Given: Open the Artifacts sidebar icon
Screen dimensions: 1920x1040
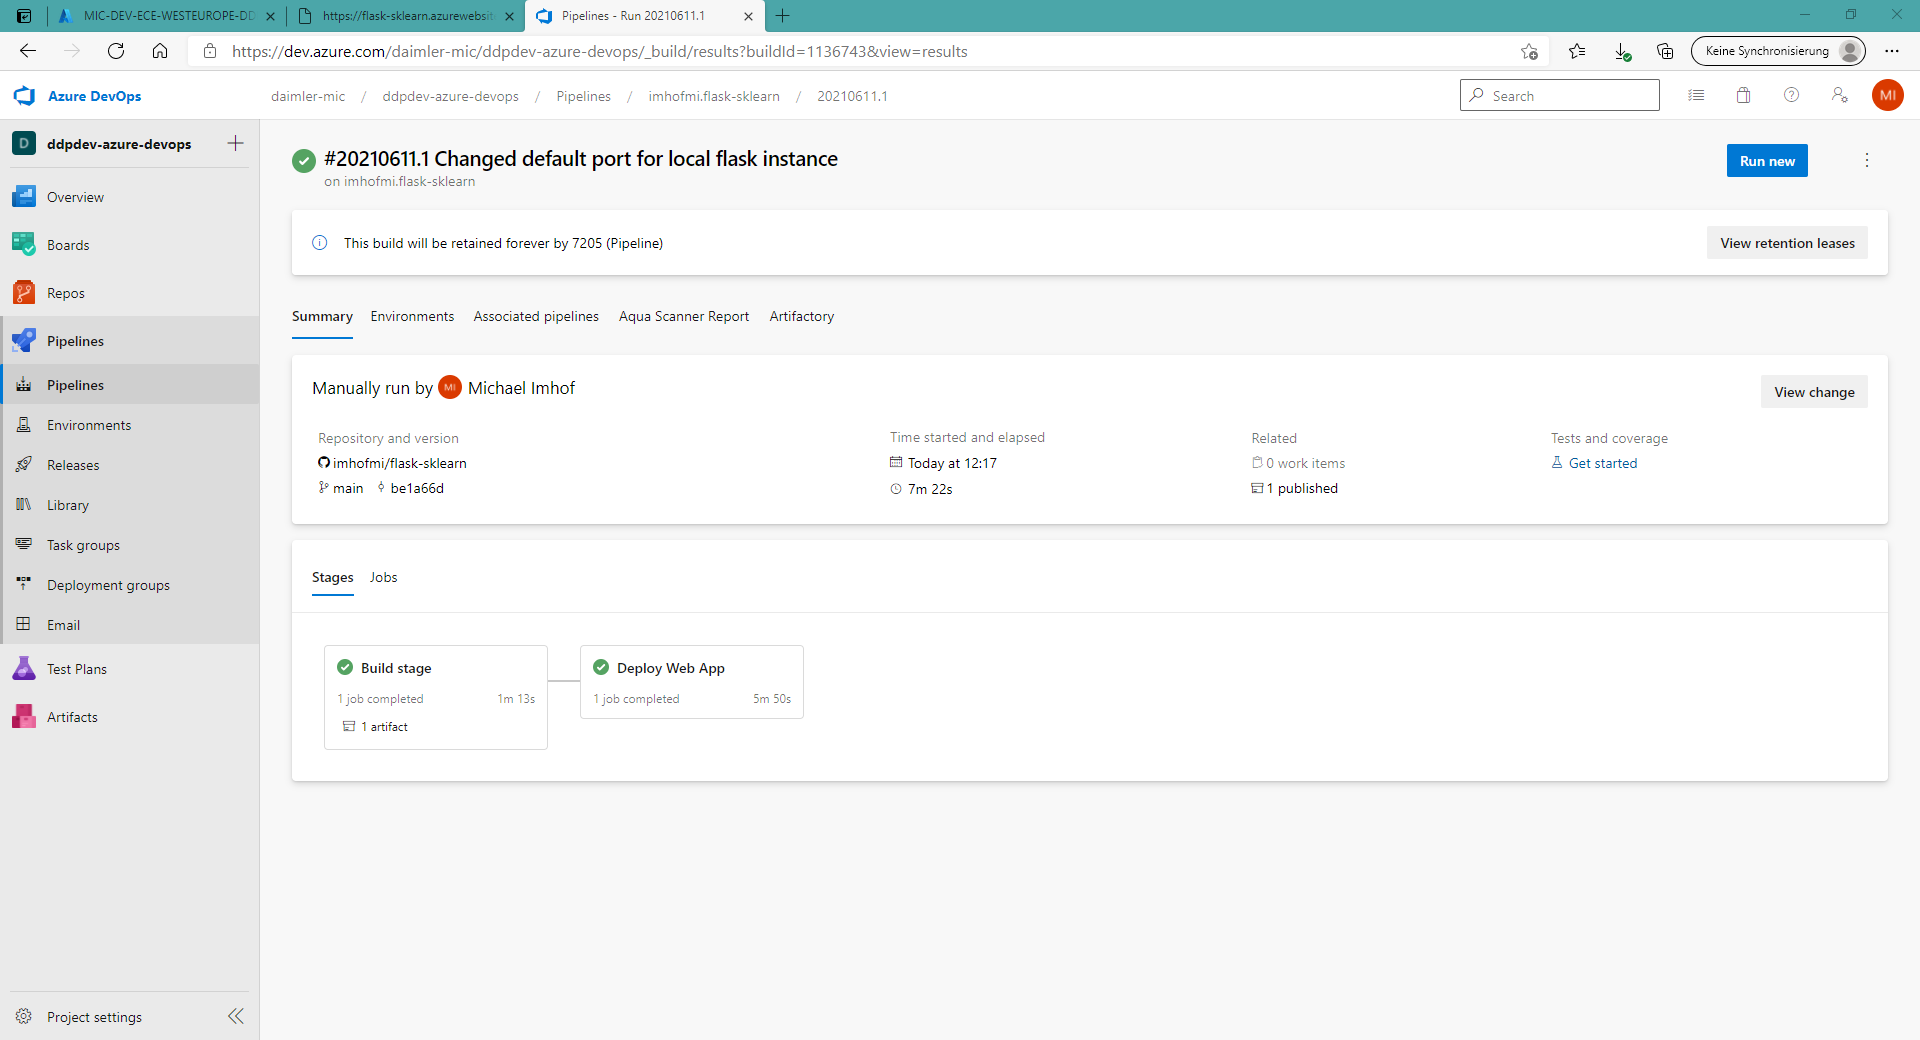Looking at the screenshot, I should 24,717.
